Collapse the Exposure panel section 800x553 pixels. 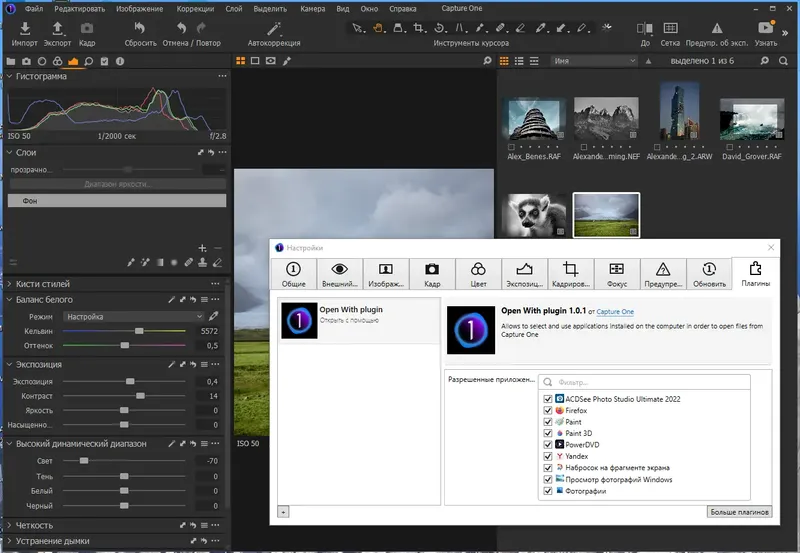point(10,365)
